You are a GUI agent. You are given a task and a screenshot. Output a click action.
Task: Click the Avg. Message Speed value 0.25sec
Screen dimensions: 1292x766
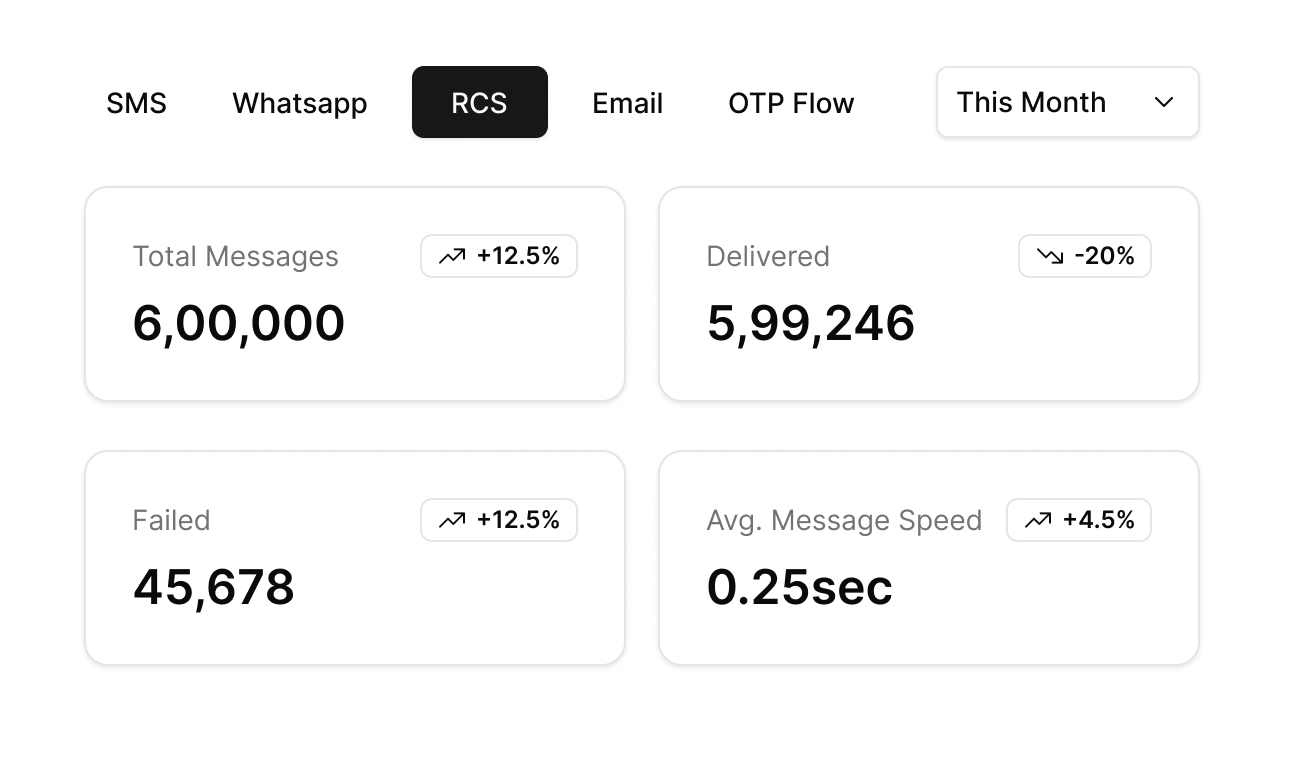[x=799, y=587]
